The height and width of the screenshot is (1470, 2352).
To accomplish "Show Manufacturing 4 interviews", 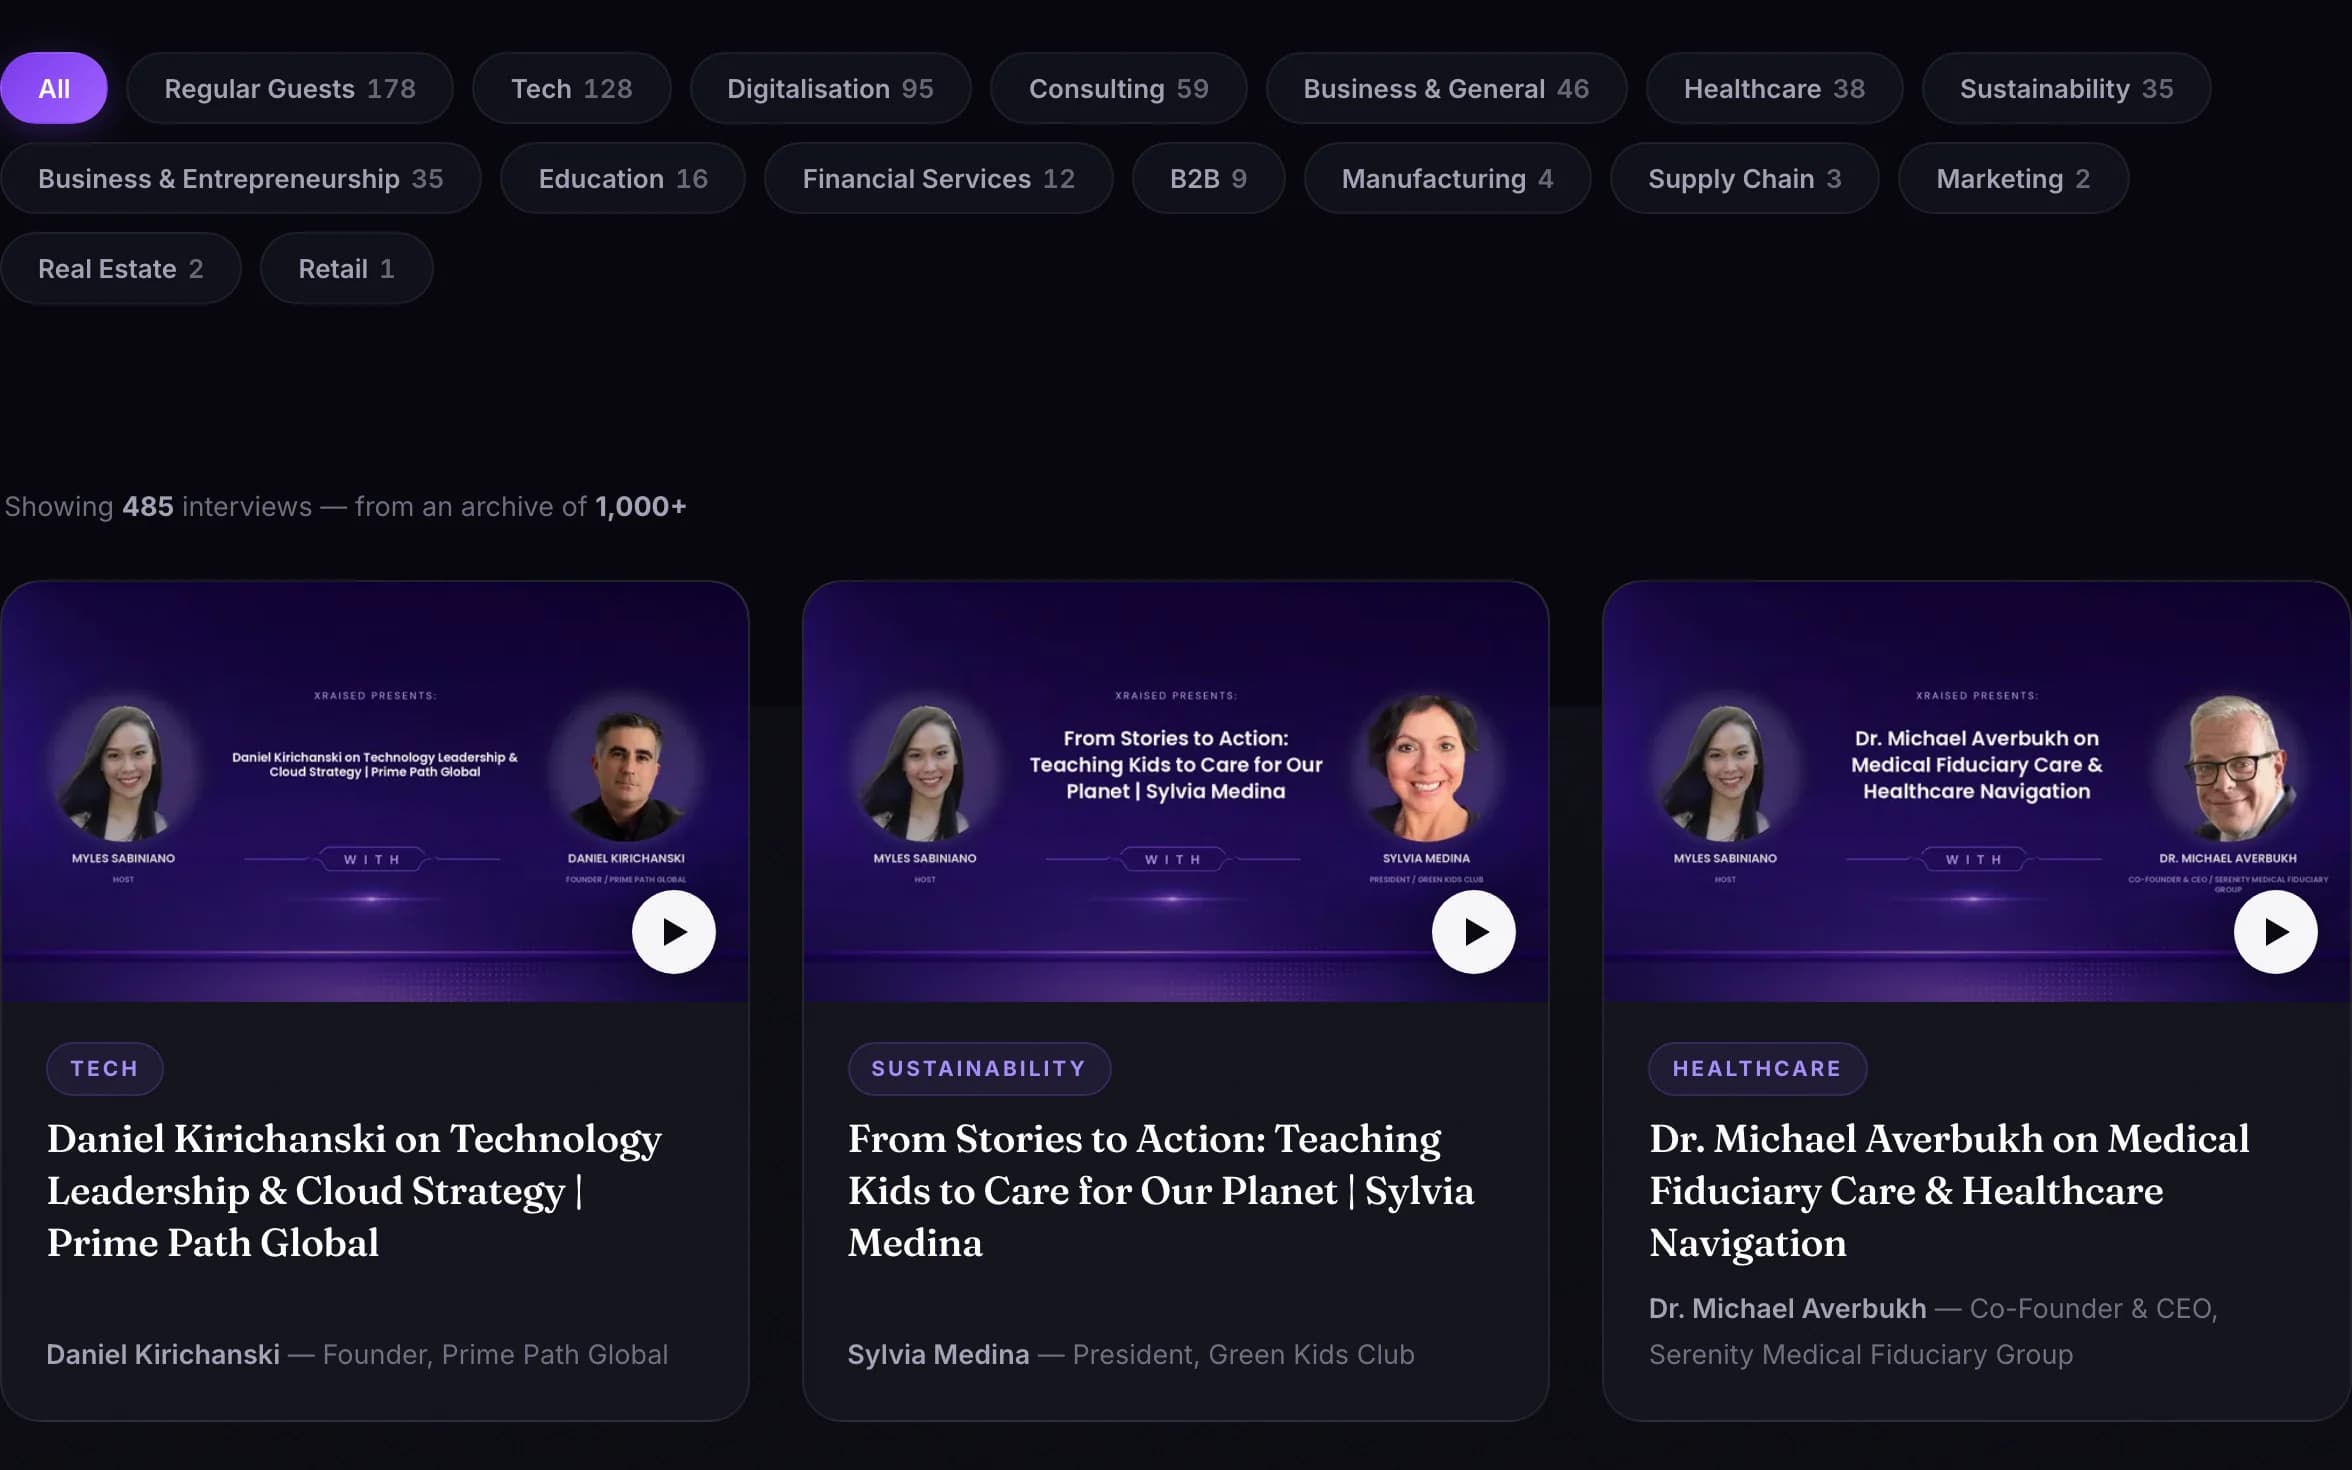I will pos(1447,179).
